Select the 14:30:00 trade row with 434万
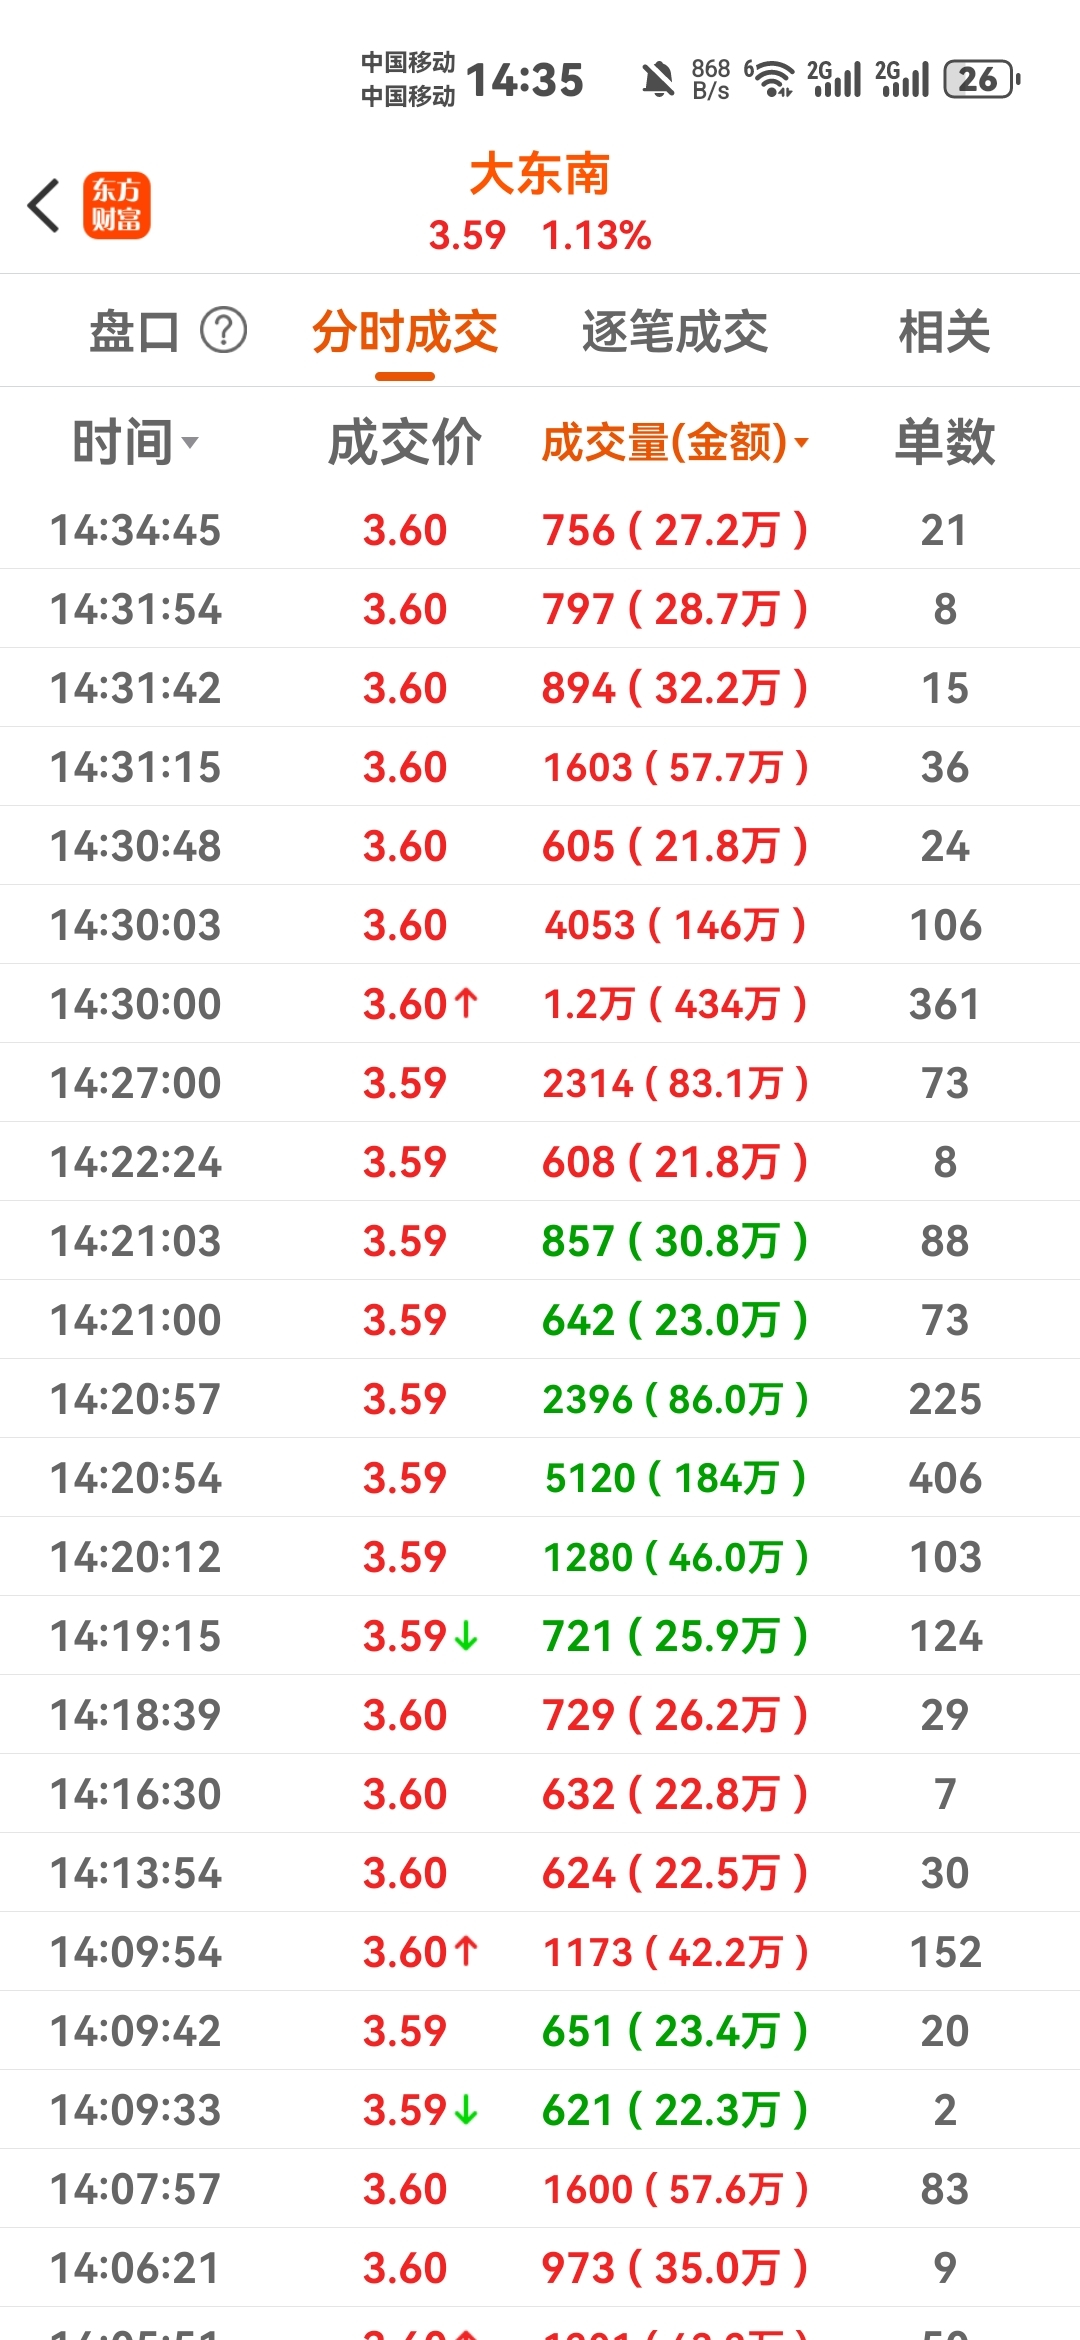 click(540, 1004)
